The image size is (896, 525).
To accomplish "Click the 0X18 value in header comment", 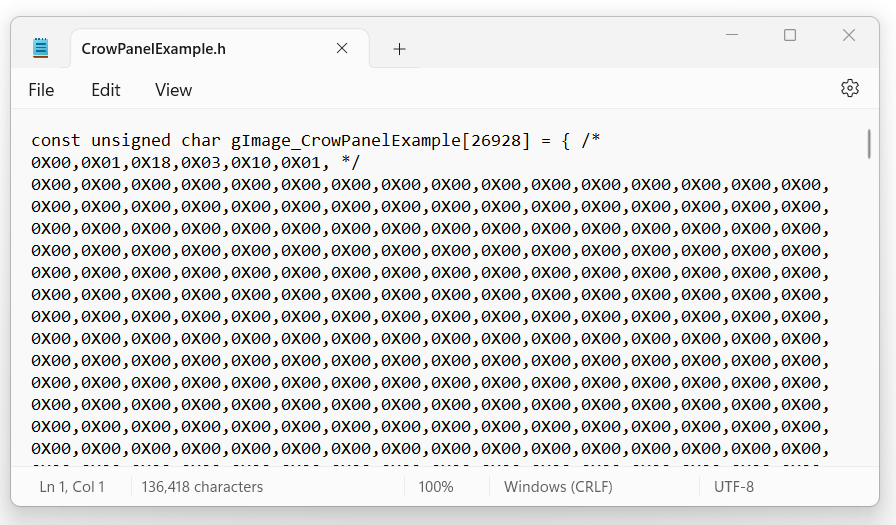I will 151,163.
